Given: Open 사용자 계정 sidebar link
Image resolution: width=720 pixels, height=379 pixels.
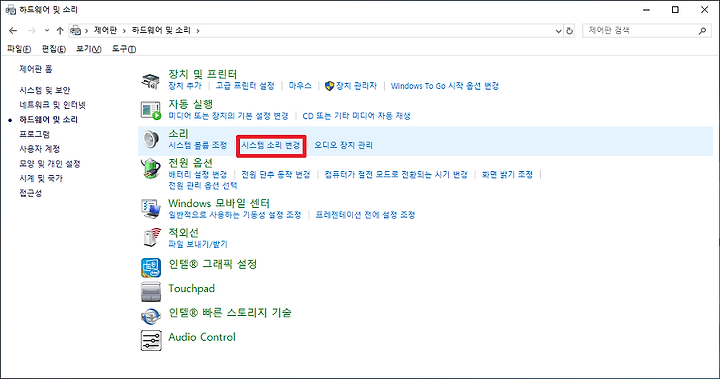Looking at the screenshot, I should tap(39, 149).
